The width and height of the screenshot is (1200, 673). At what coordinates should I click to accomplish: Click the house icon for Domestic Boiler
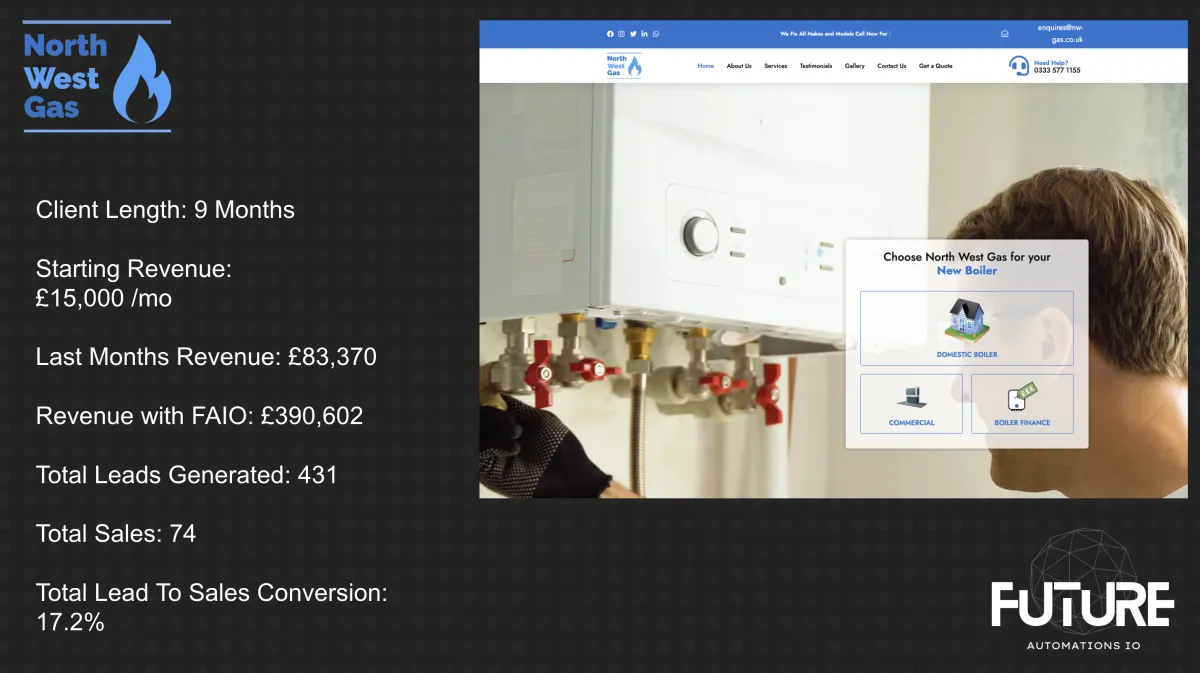pos(967,320)
